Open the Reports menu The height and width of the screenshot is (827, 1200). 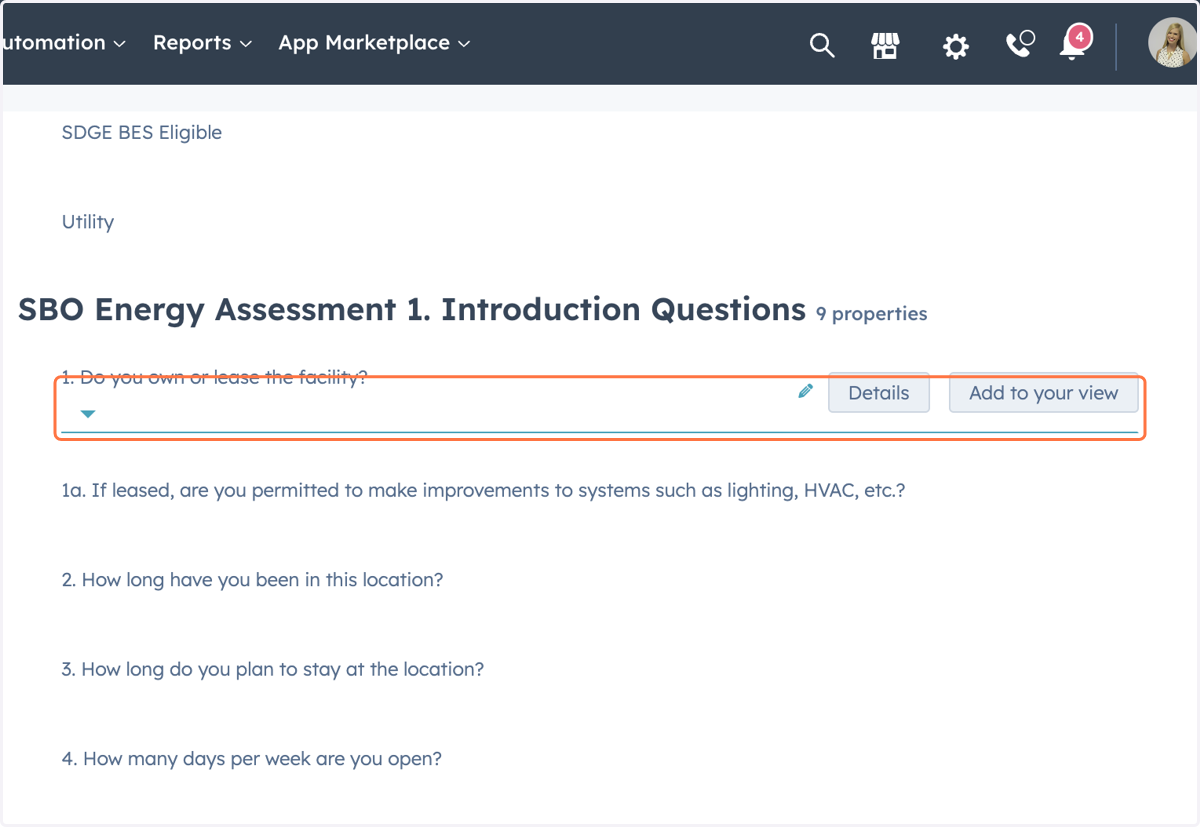[x=202, y=43]
